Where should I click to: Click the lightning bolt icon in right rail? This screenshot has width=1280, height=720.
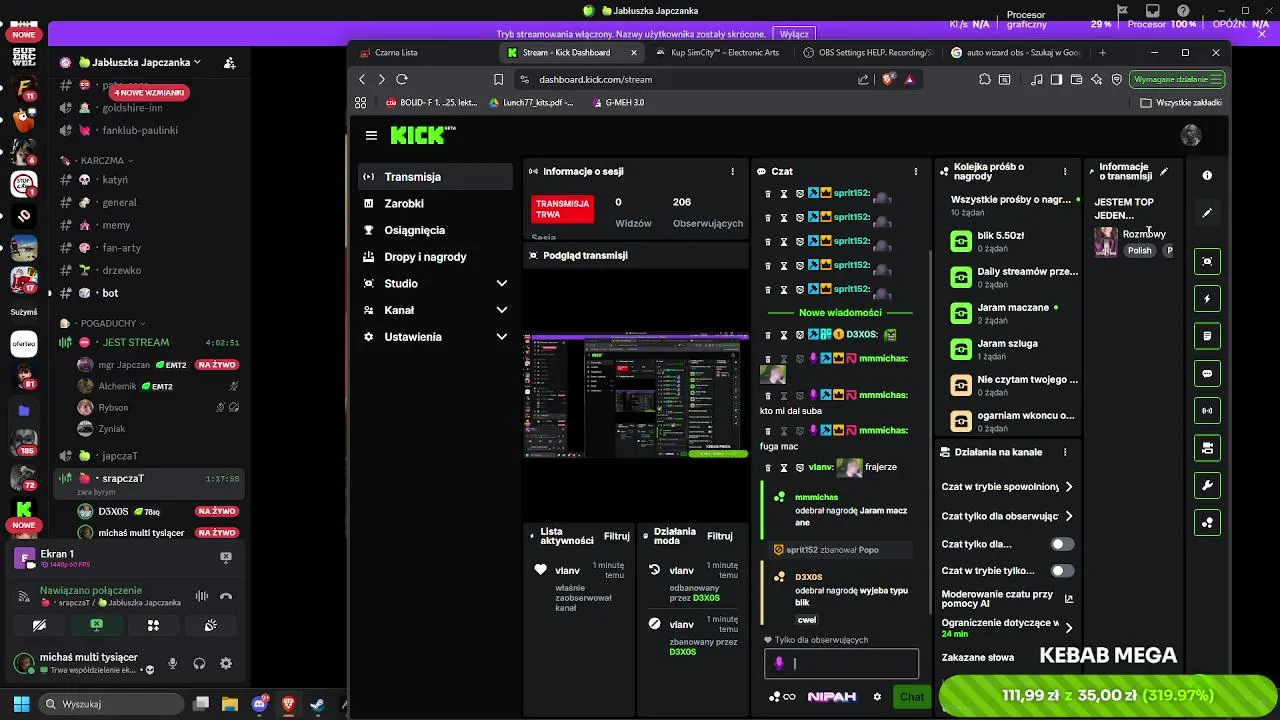pos(1207,298)
